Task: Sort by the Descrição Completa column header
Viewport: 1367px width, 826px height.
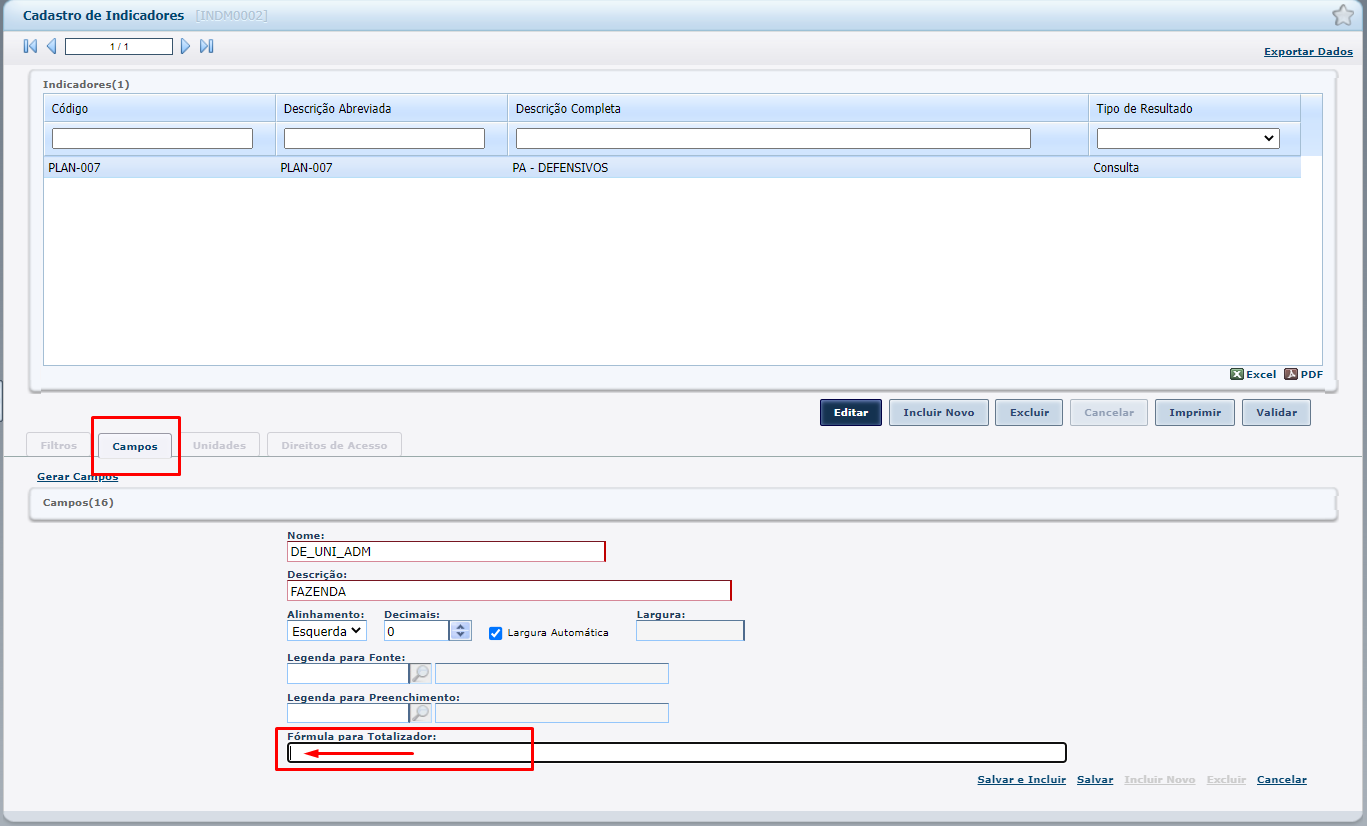Action: 798,108
